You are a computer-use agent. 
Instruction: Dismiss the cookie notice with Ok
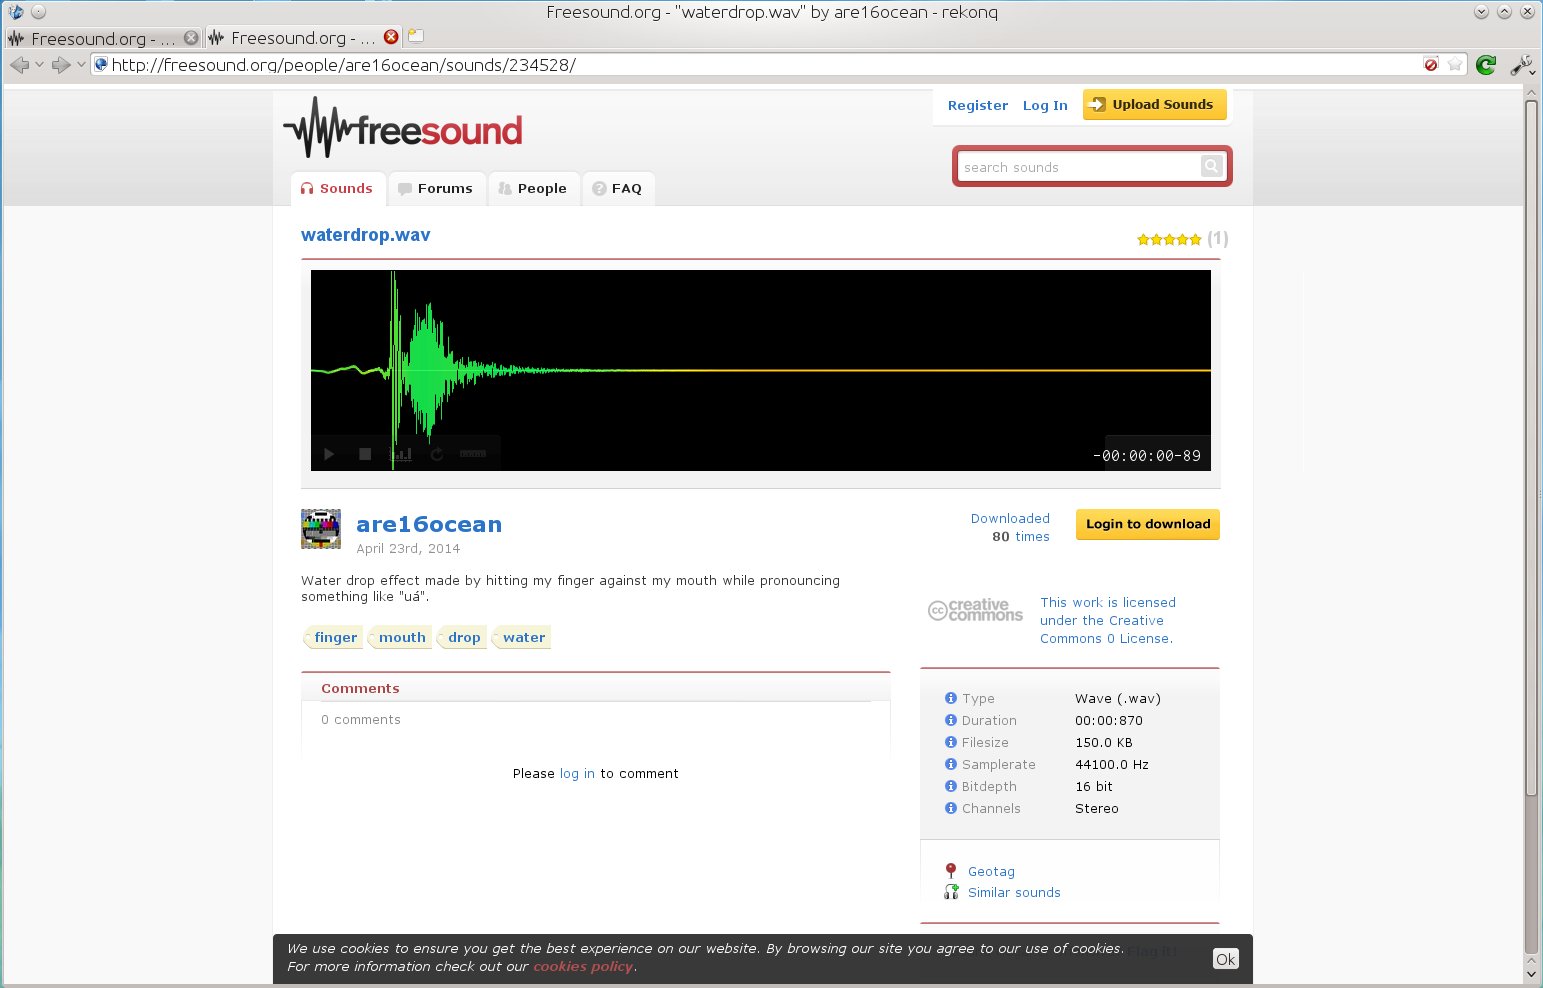[x=1225, y=959]
